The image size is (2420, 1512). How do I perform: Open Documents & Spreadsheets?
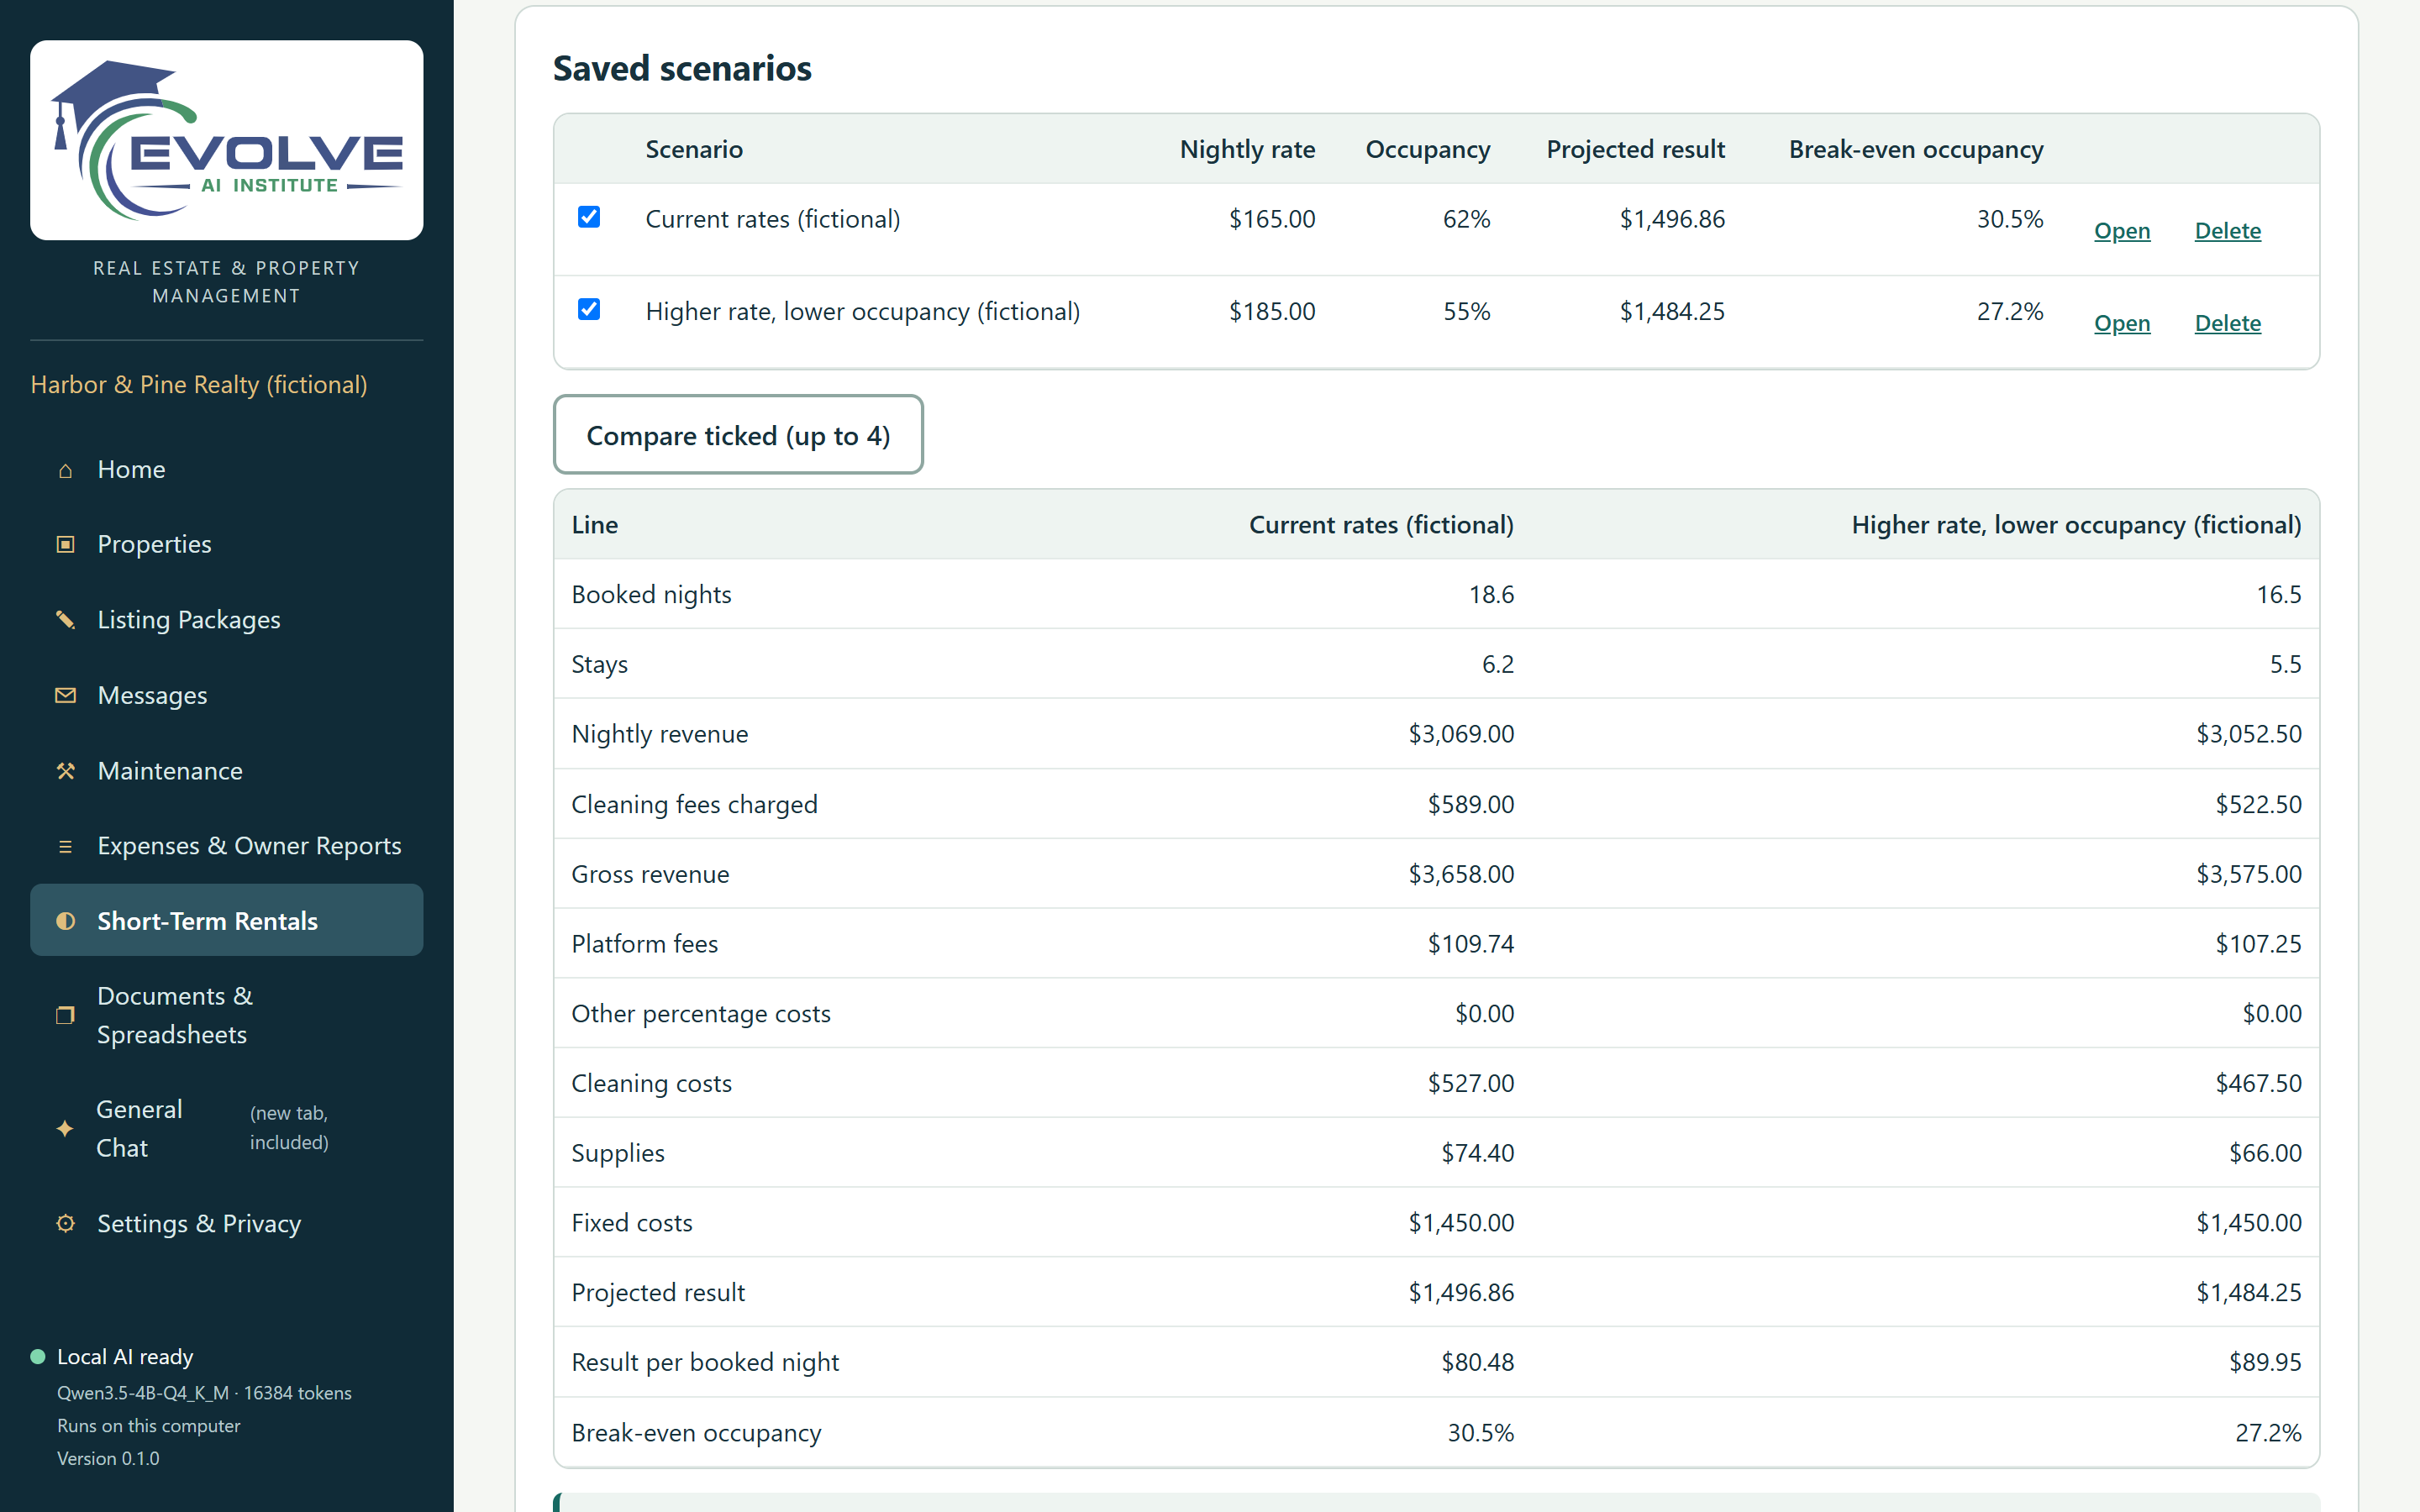(x=227, y=1016)
